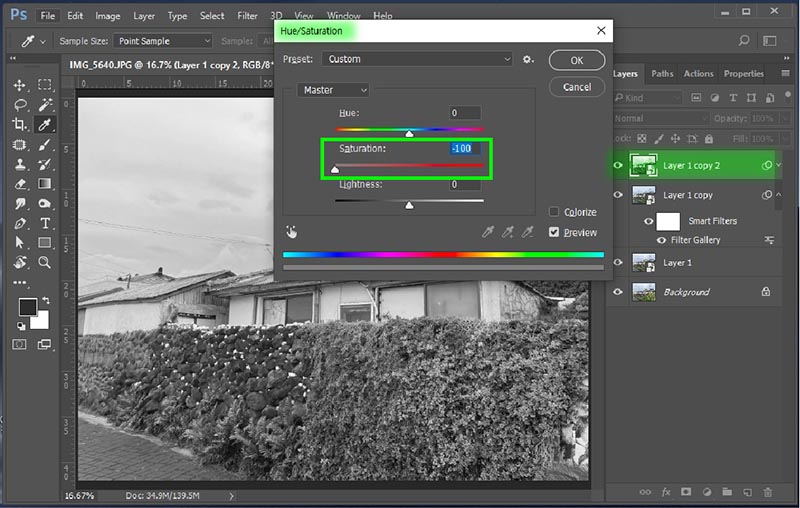
Task: Open the search icon in options bar
Action: tap(744, 40)
